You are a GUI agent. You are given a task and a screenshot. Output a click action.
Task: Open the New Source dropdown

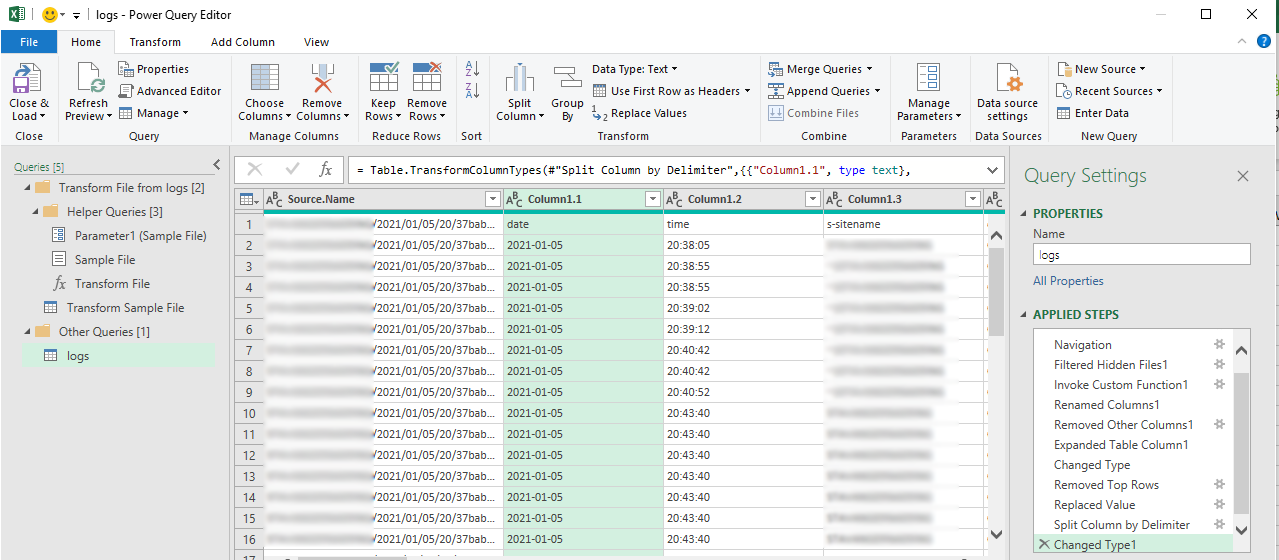1101,69
